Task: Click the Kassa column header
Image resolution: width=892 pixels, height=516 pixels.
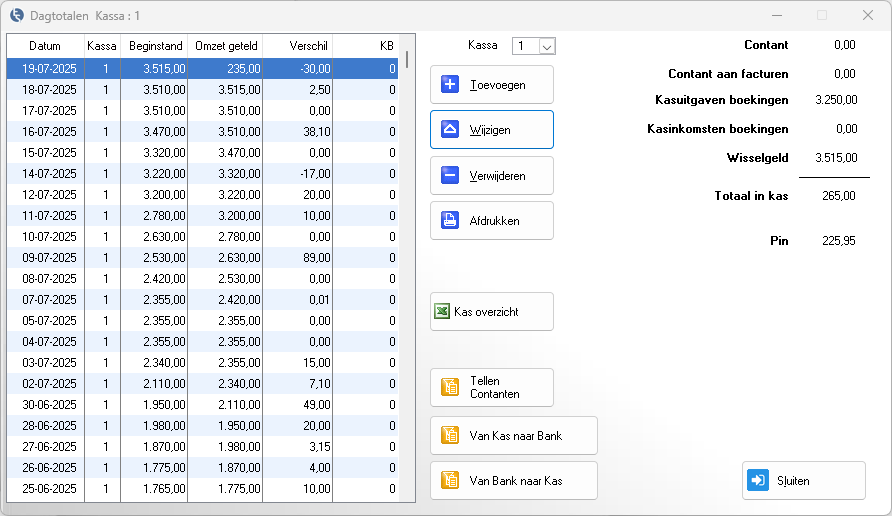Action: (x=102, y=46)
